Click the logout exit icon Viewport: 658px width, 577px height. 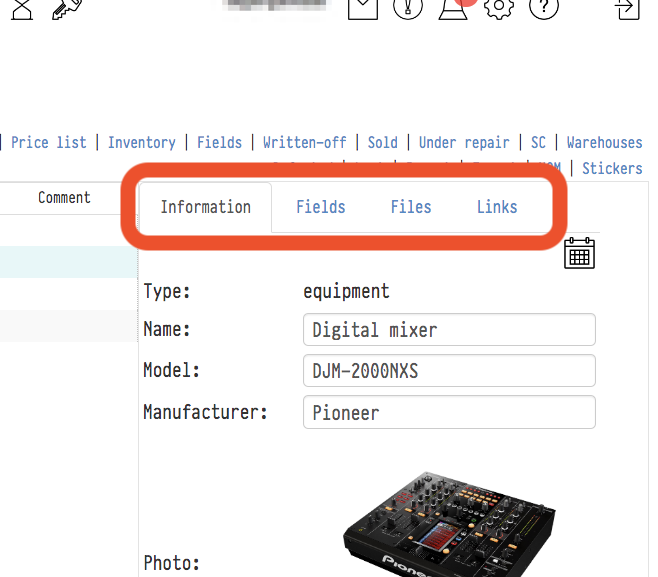628,7
